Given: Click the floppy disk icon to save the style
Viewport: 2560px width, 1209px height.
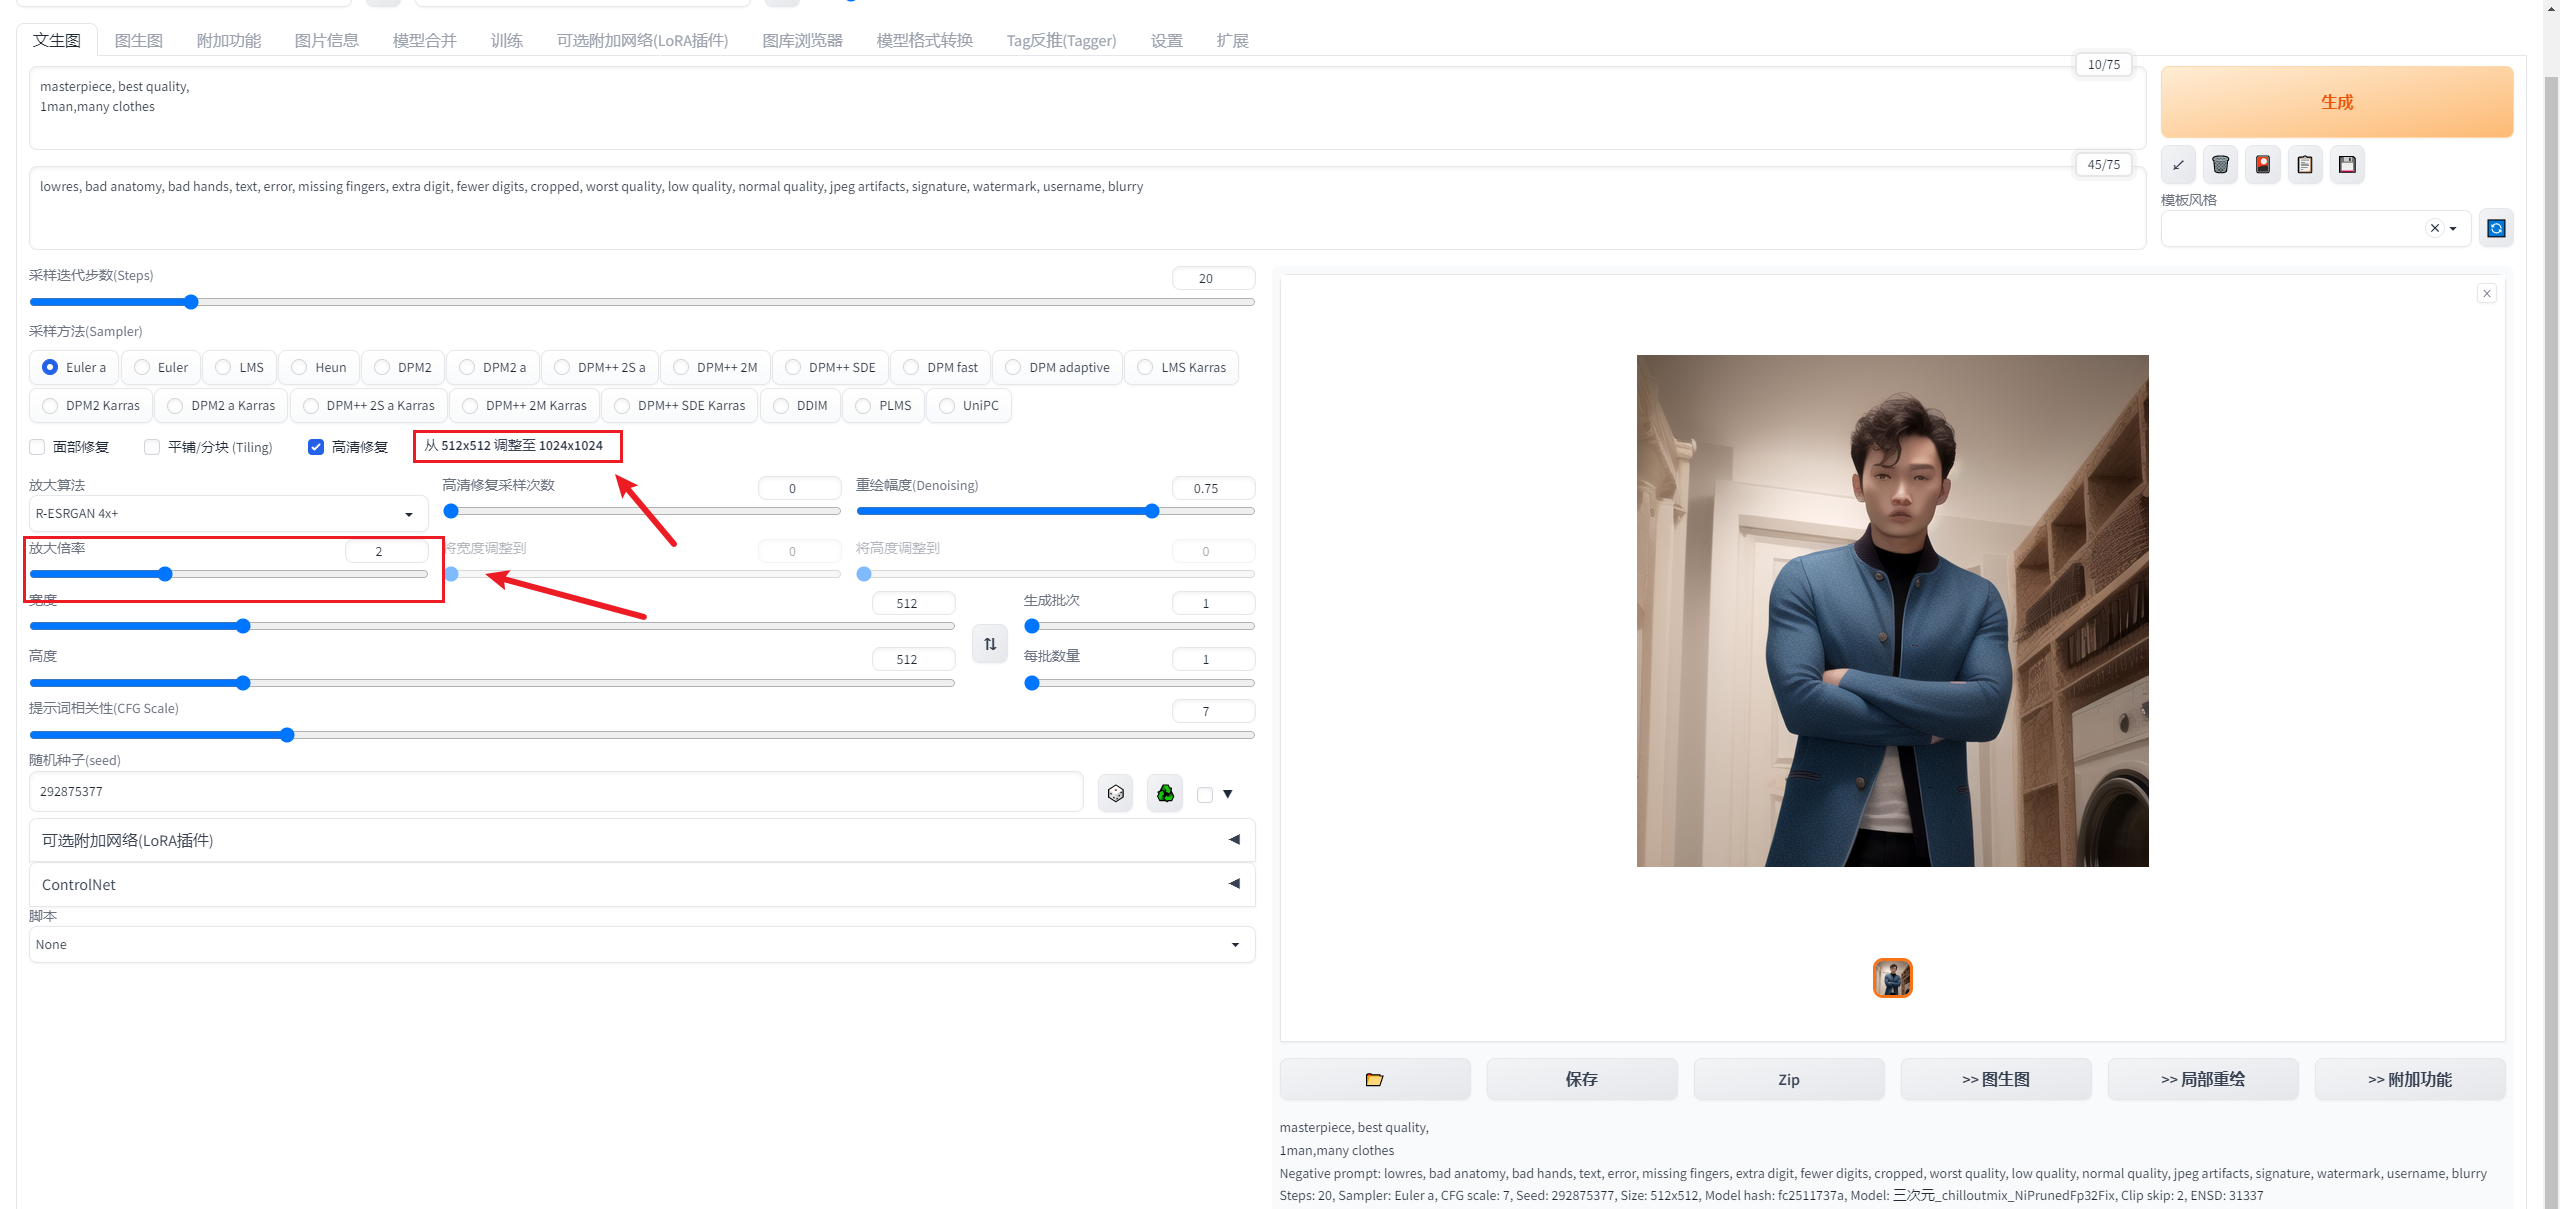Looking at the screenshot, I should coord(2347,165).
